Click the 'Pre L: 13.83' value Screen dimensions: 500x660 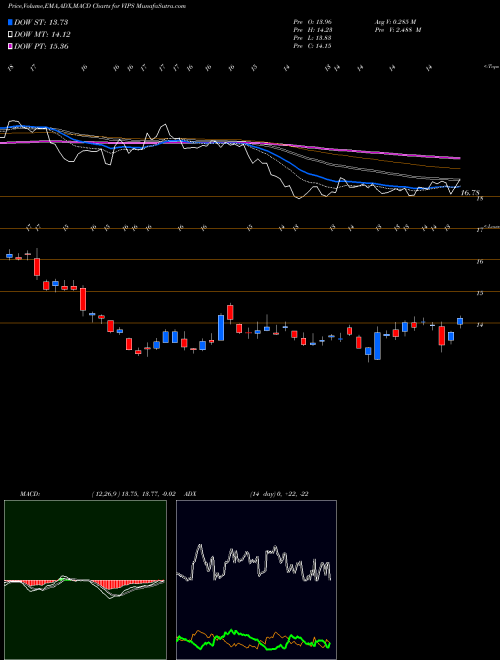pos(312,38)
